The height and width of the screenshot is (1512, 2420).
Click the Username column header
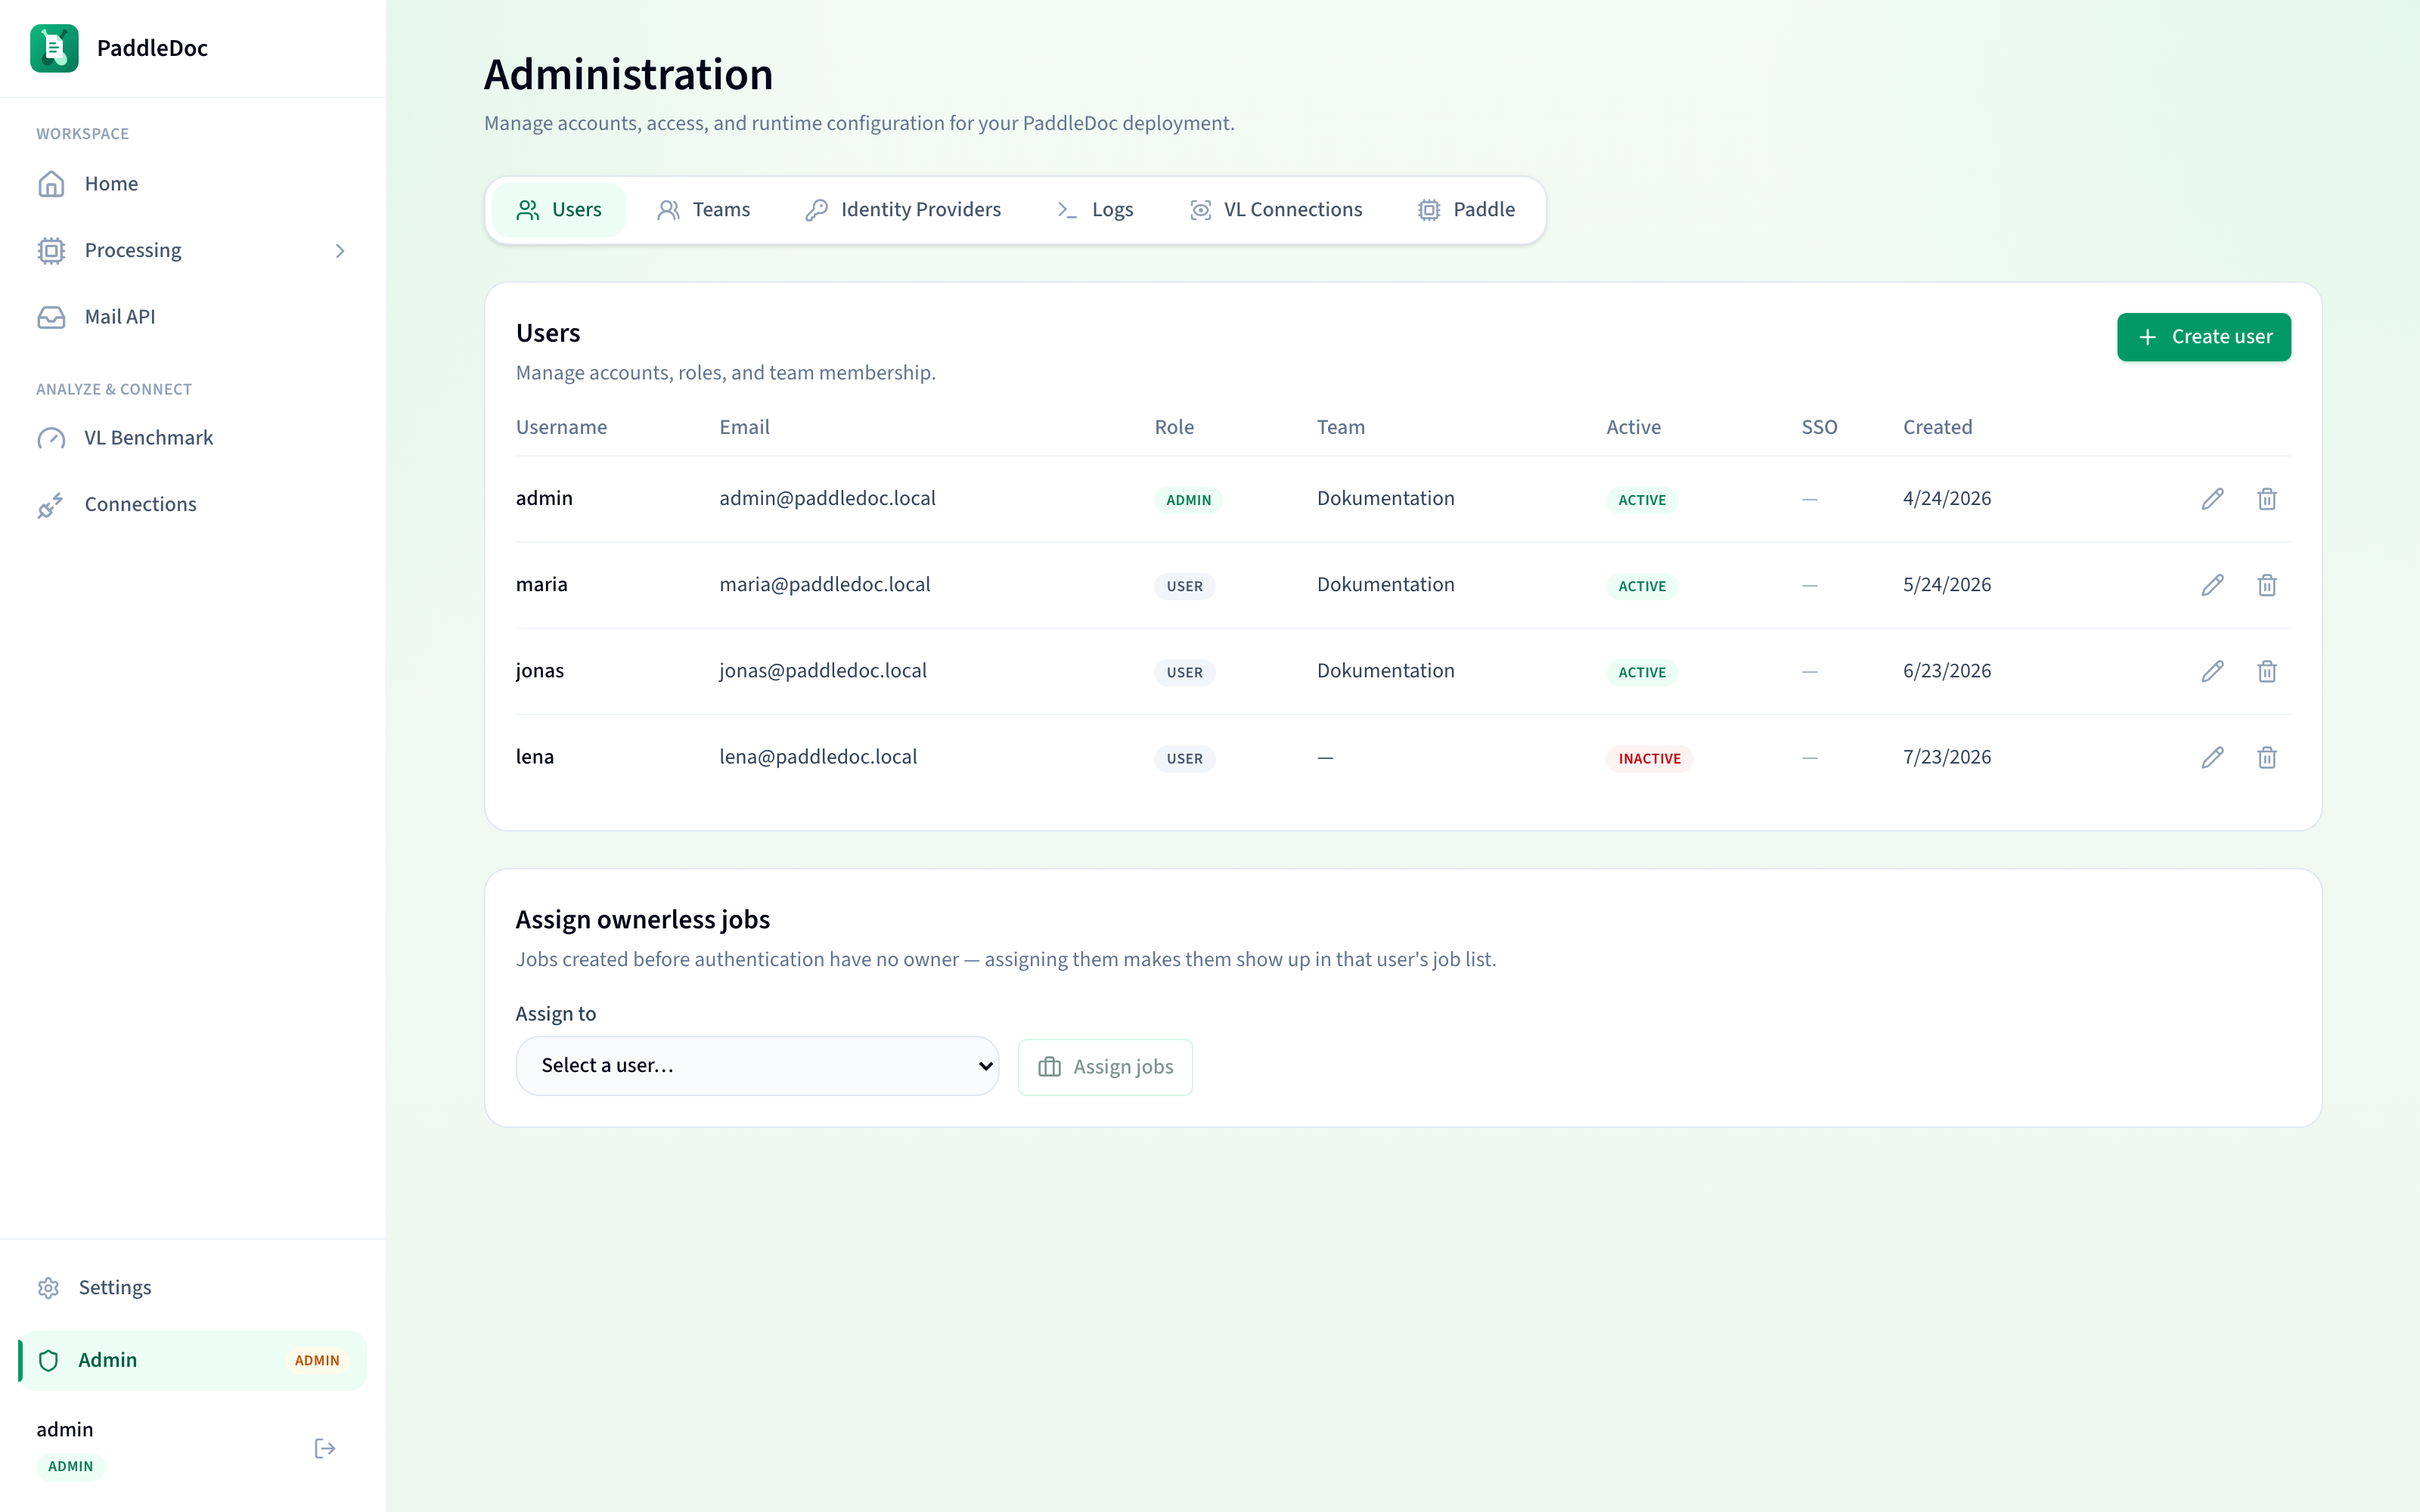[561, 427]
